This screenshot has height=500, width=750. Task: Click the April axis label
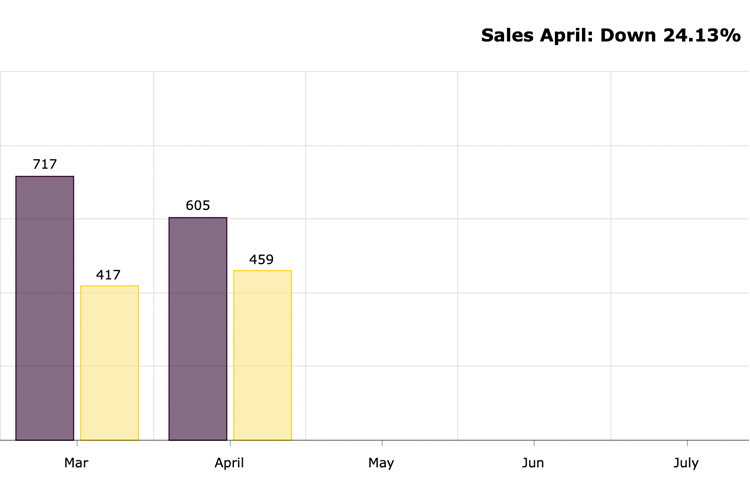click(x=229, y=463)
